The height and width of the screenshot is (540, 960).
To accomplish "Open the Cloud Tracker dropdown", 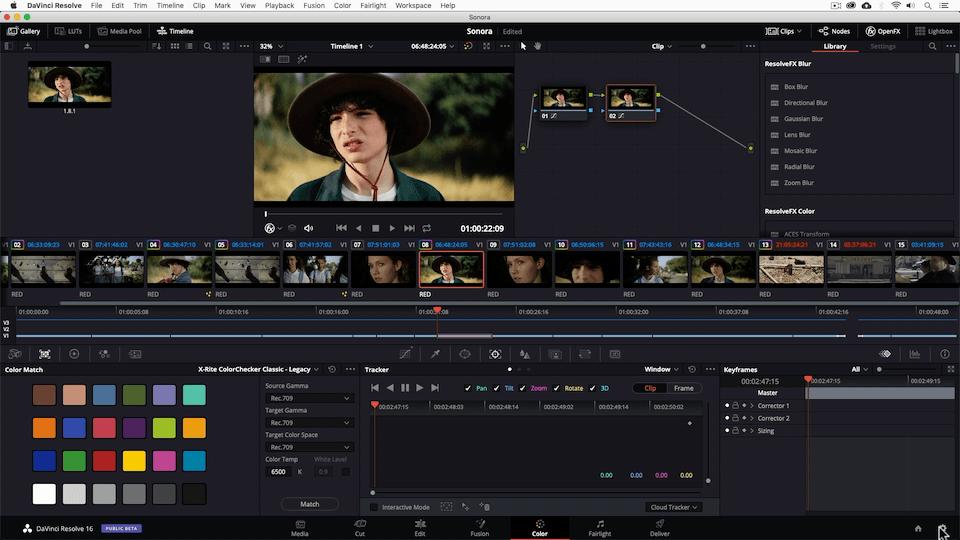I will pyautogui.click(x=674, y=507).
